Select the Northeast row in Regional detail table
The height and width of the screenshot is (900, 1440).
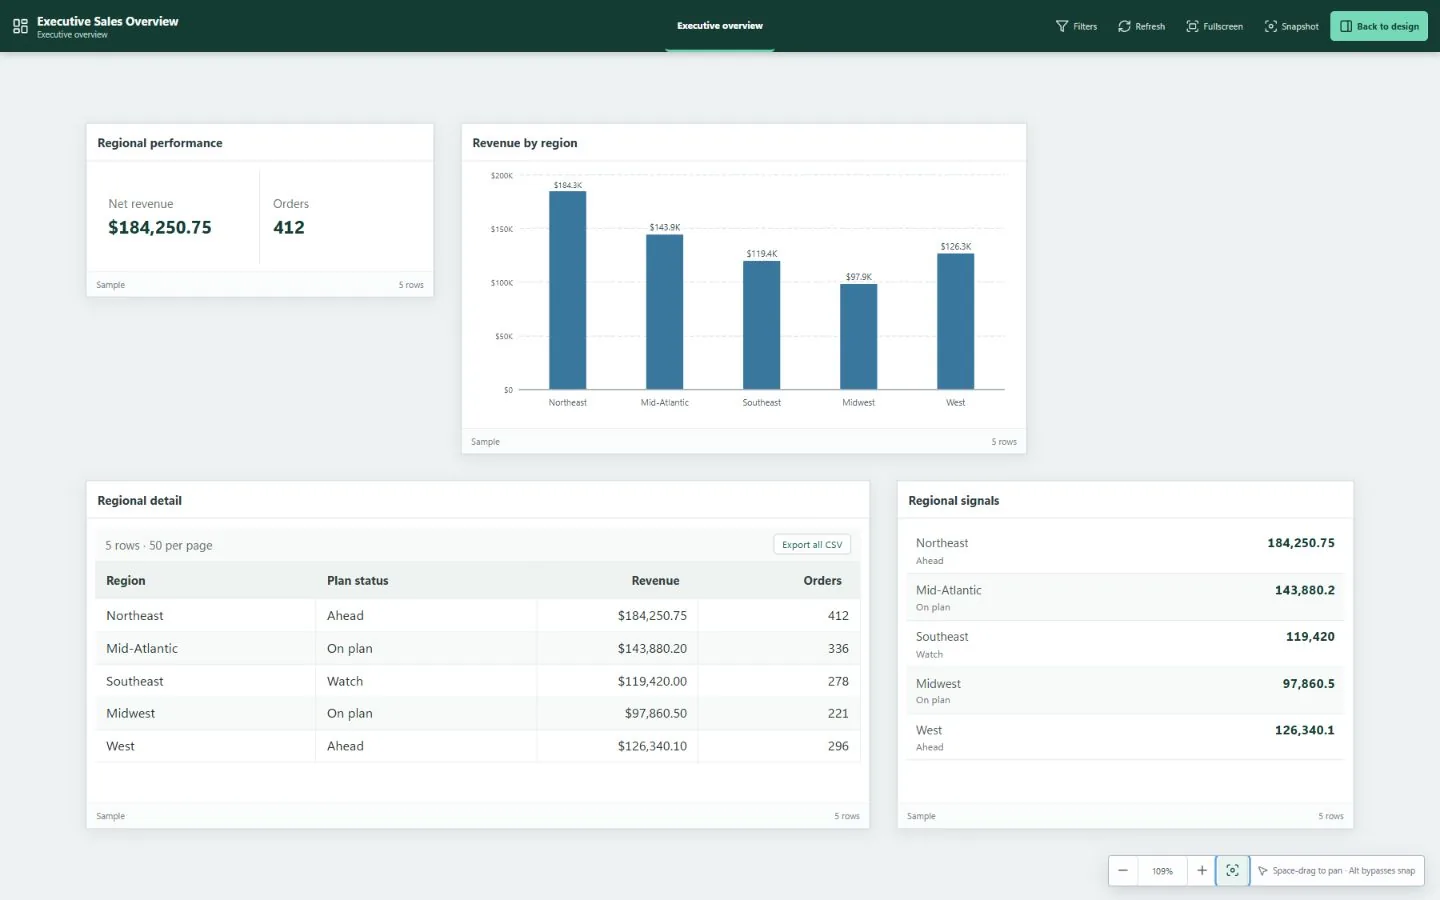(x=478, y=616)
